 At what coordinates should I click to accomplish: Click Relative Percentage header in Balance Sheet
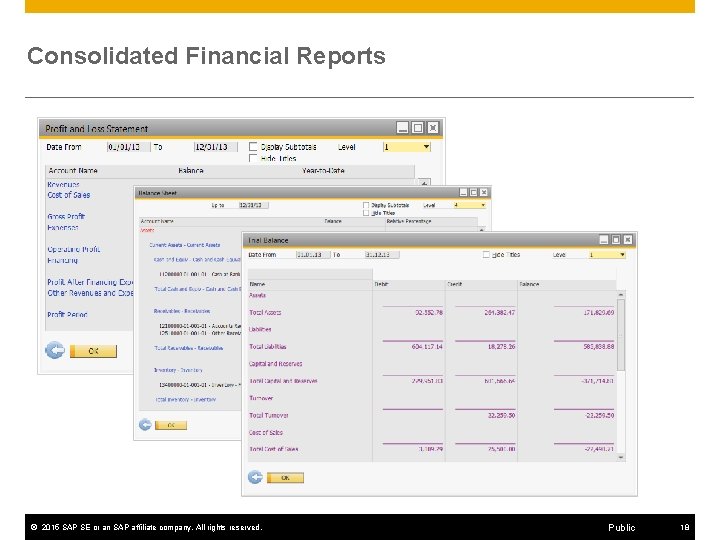point(409,221)
